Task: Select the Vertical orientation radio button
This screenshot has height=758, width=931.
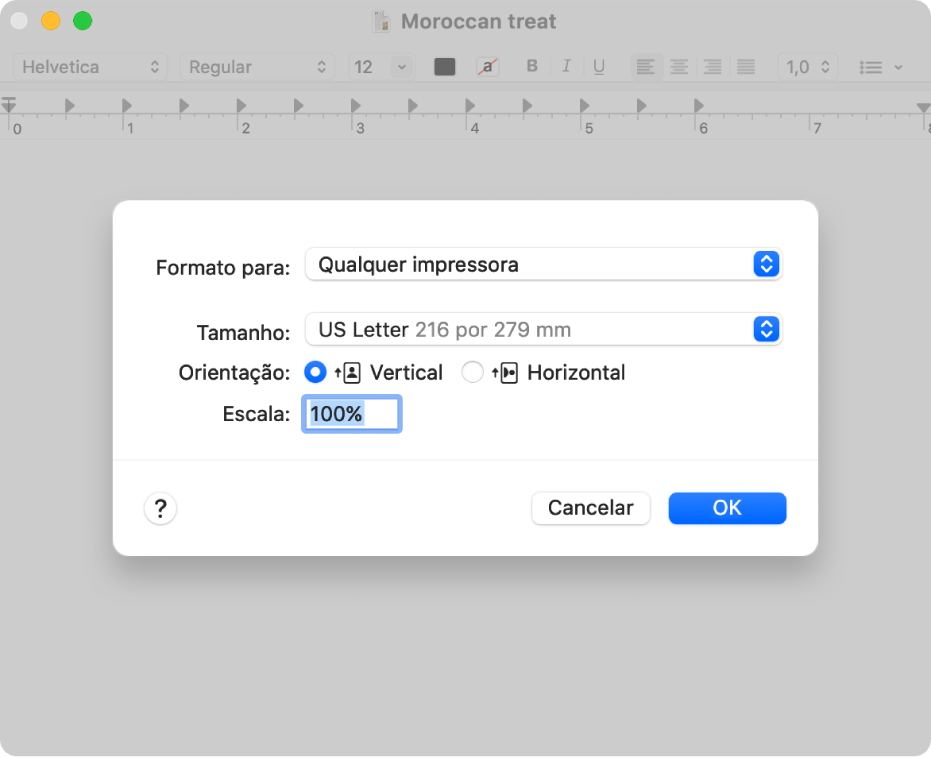Action: point(315,372)
